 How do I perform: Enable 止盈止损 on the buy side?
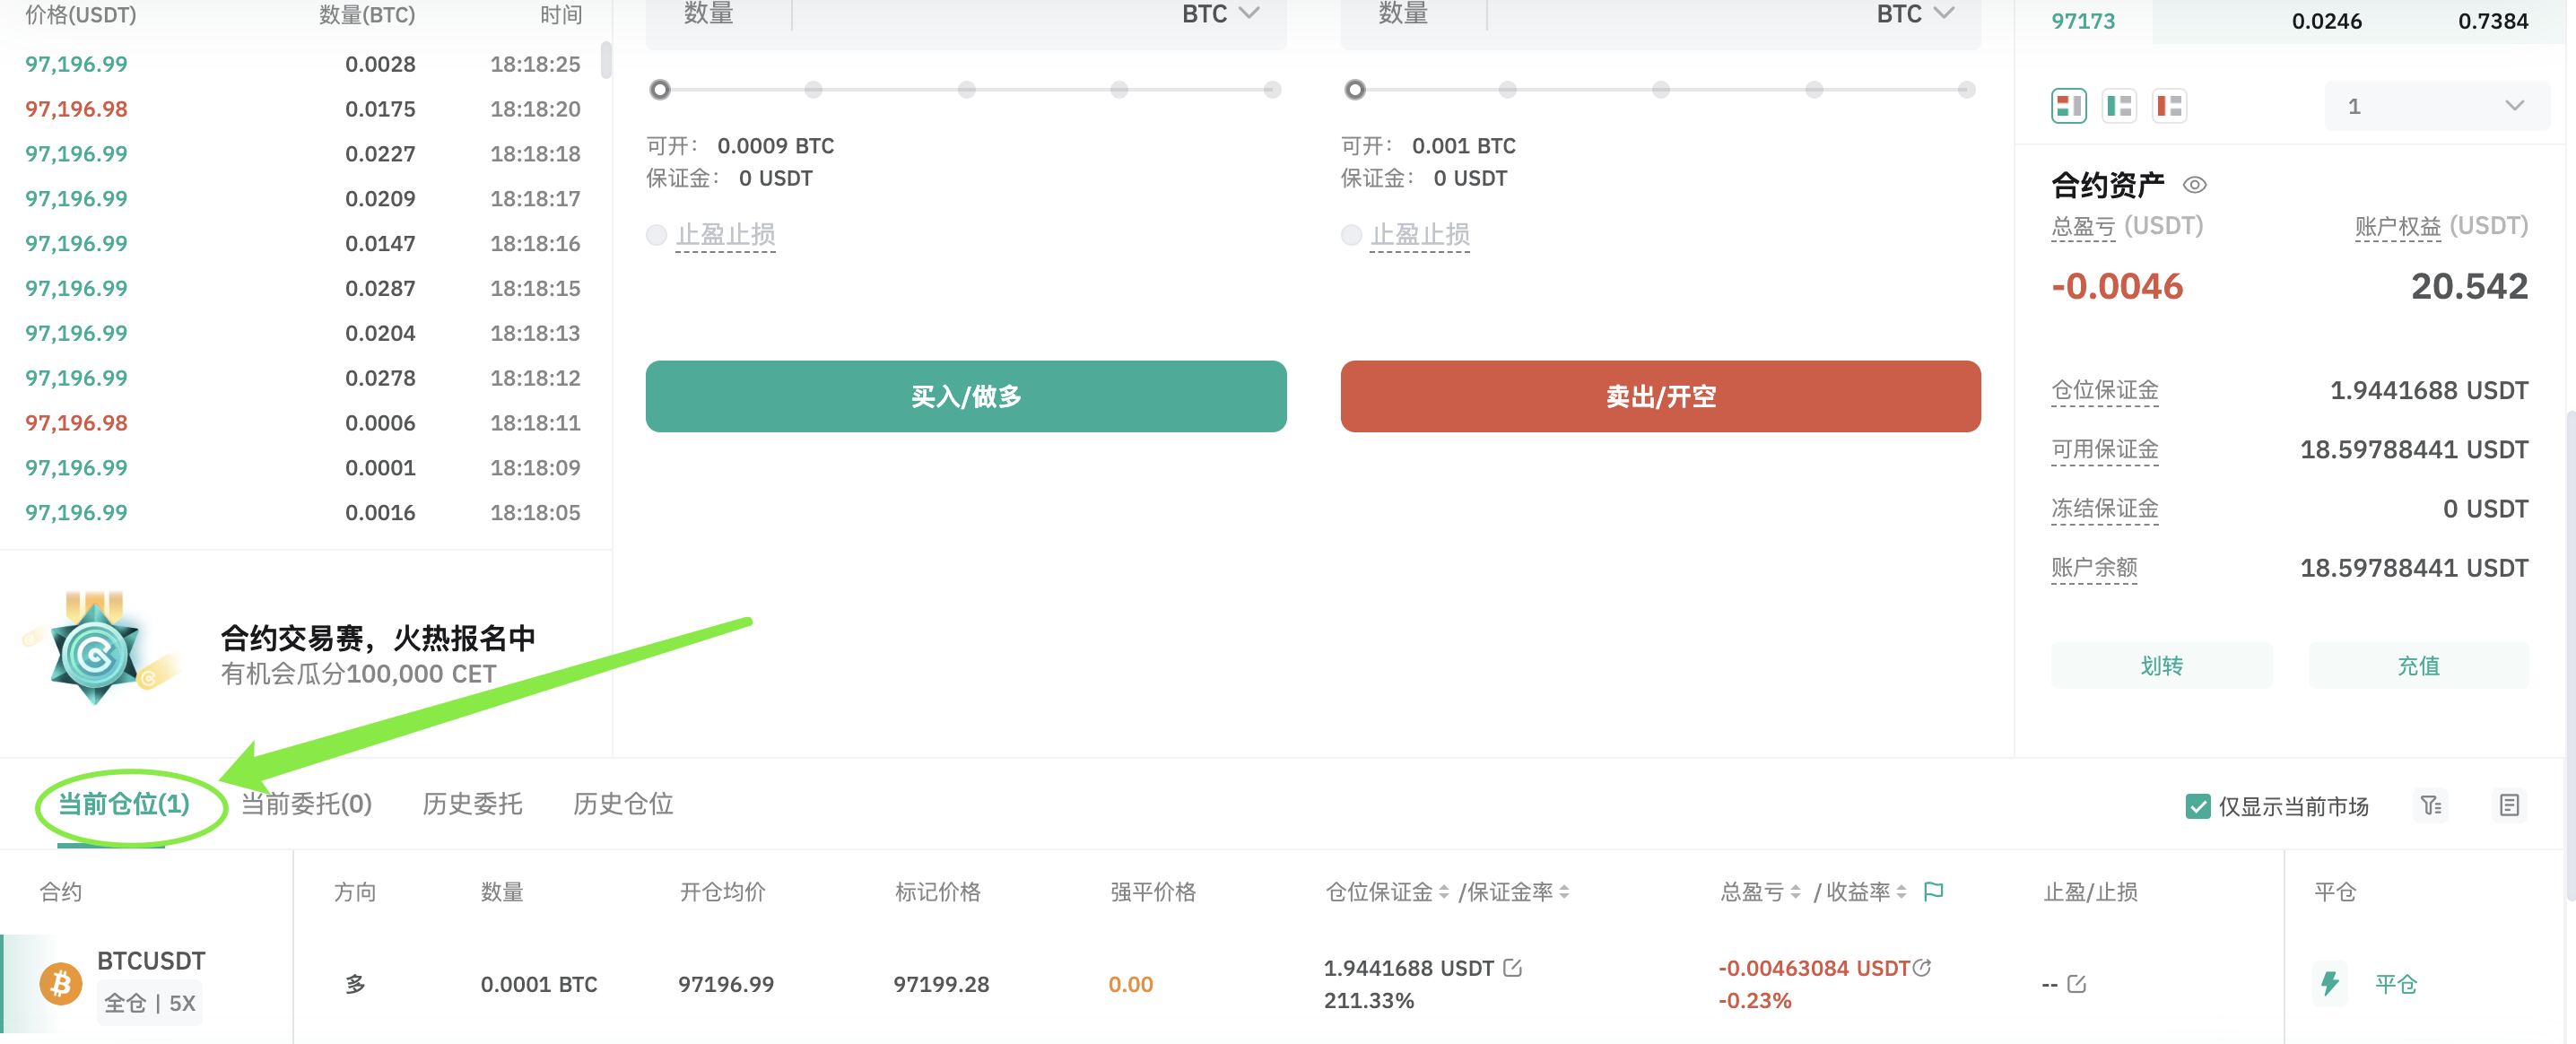point(656,235)
